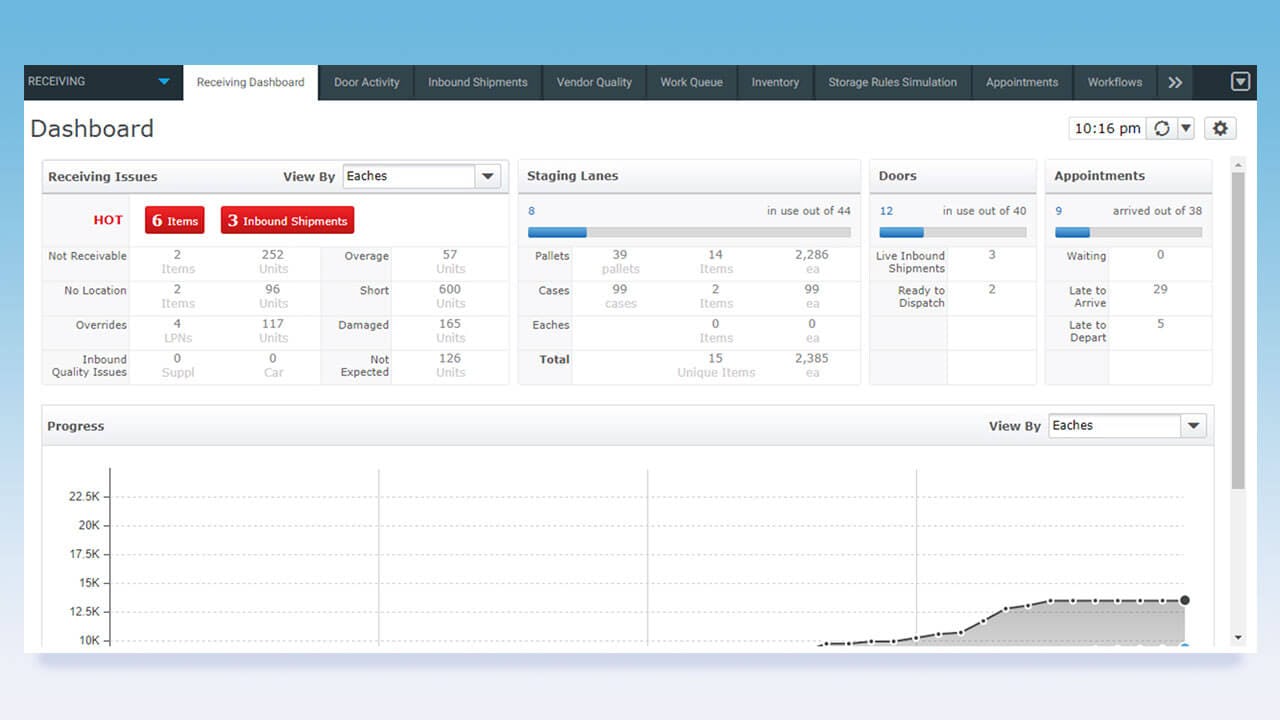Open the top-right panel arrow icon
1280x720 pixels.
(x=1240, y=82)
